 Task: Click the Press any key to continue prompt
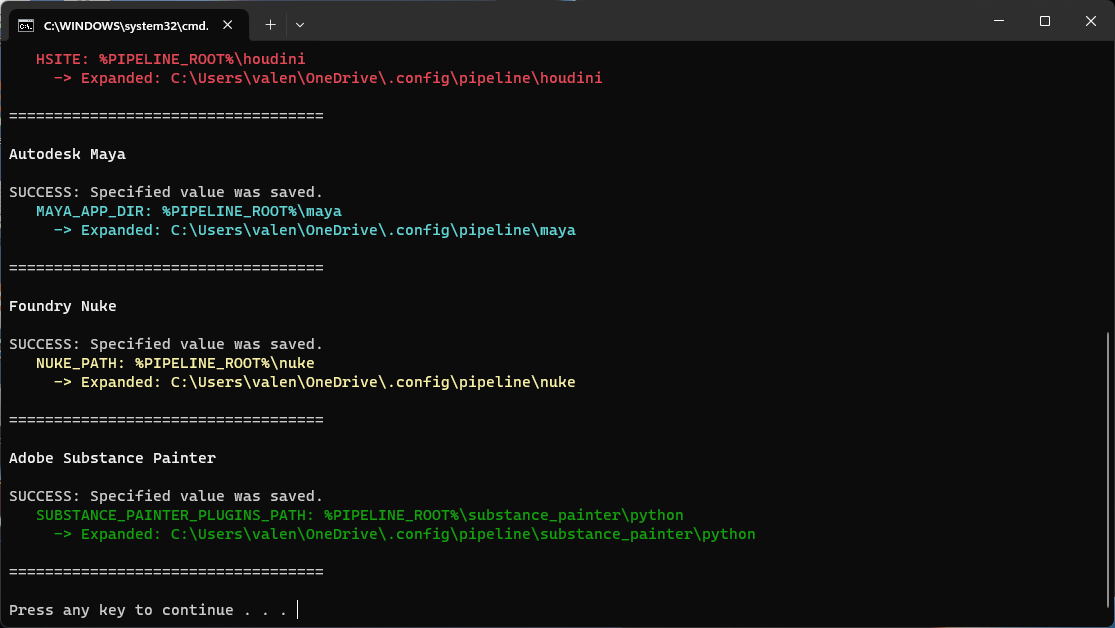coord(148,610)
